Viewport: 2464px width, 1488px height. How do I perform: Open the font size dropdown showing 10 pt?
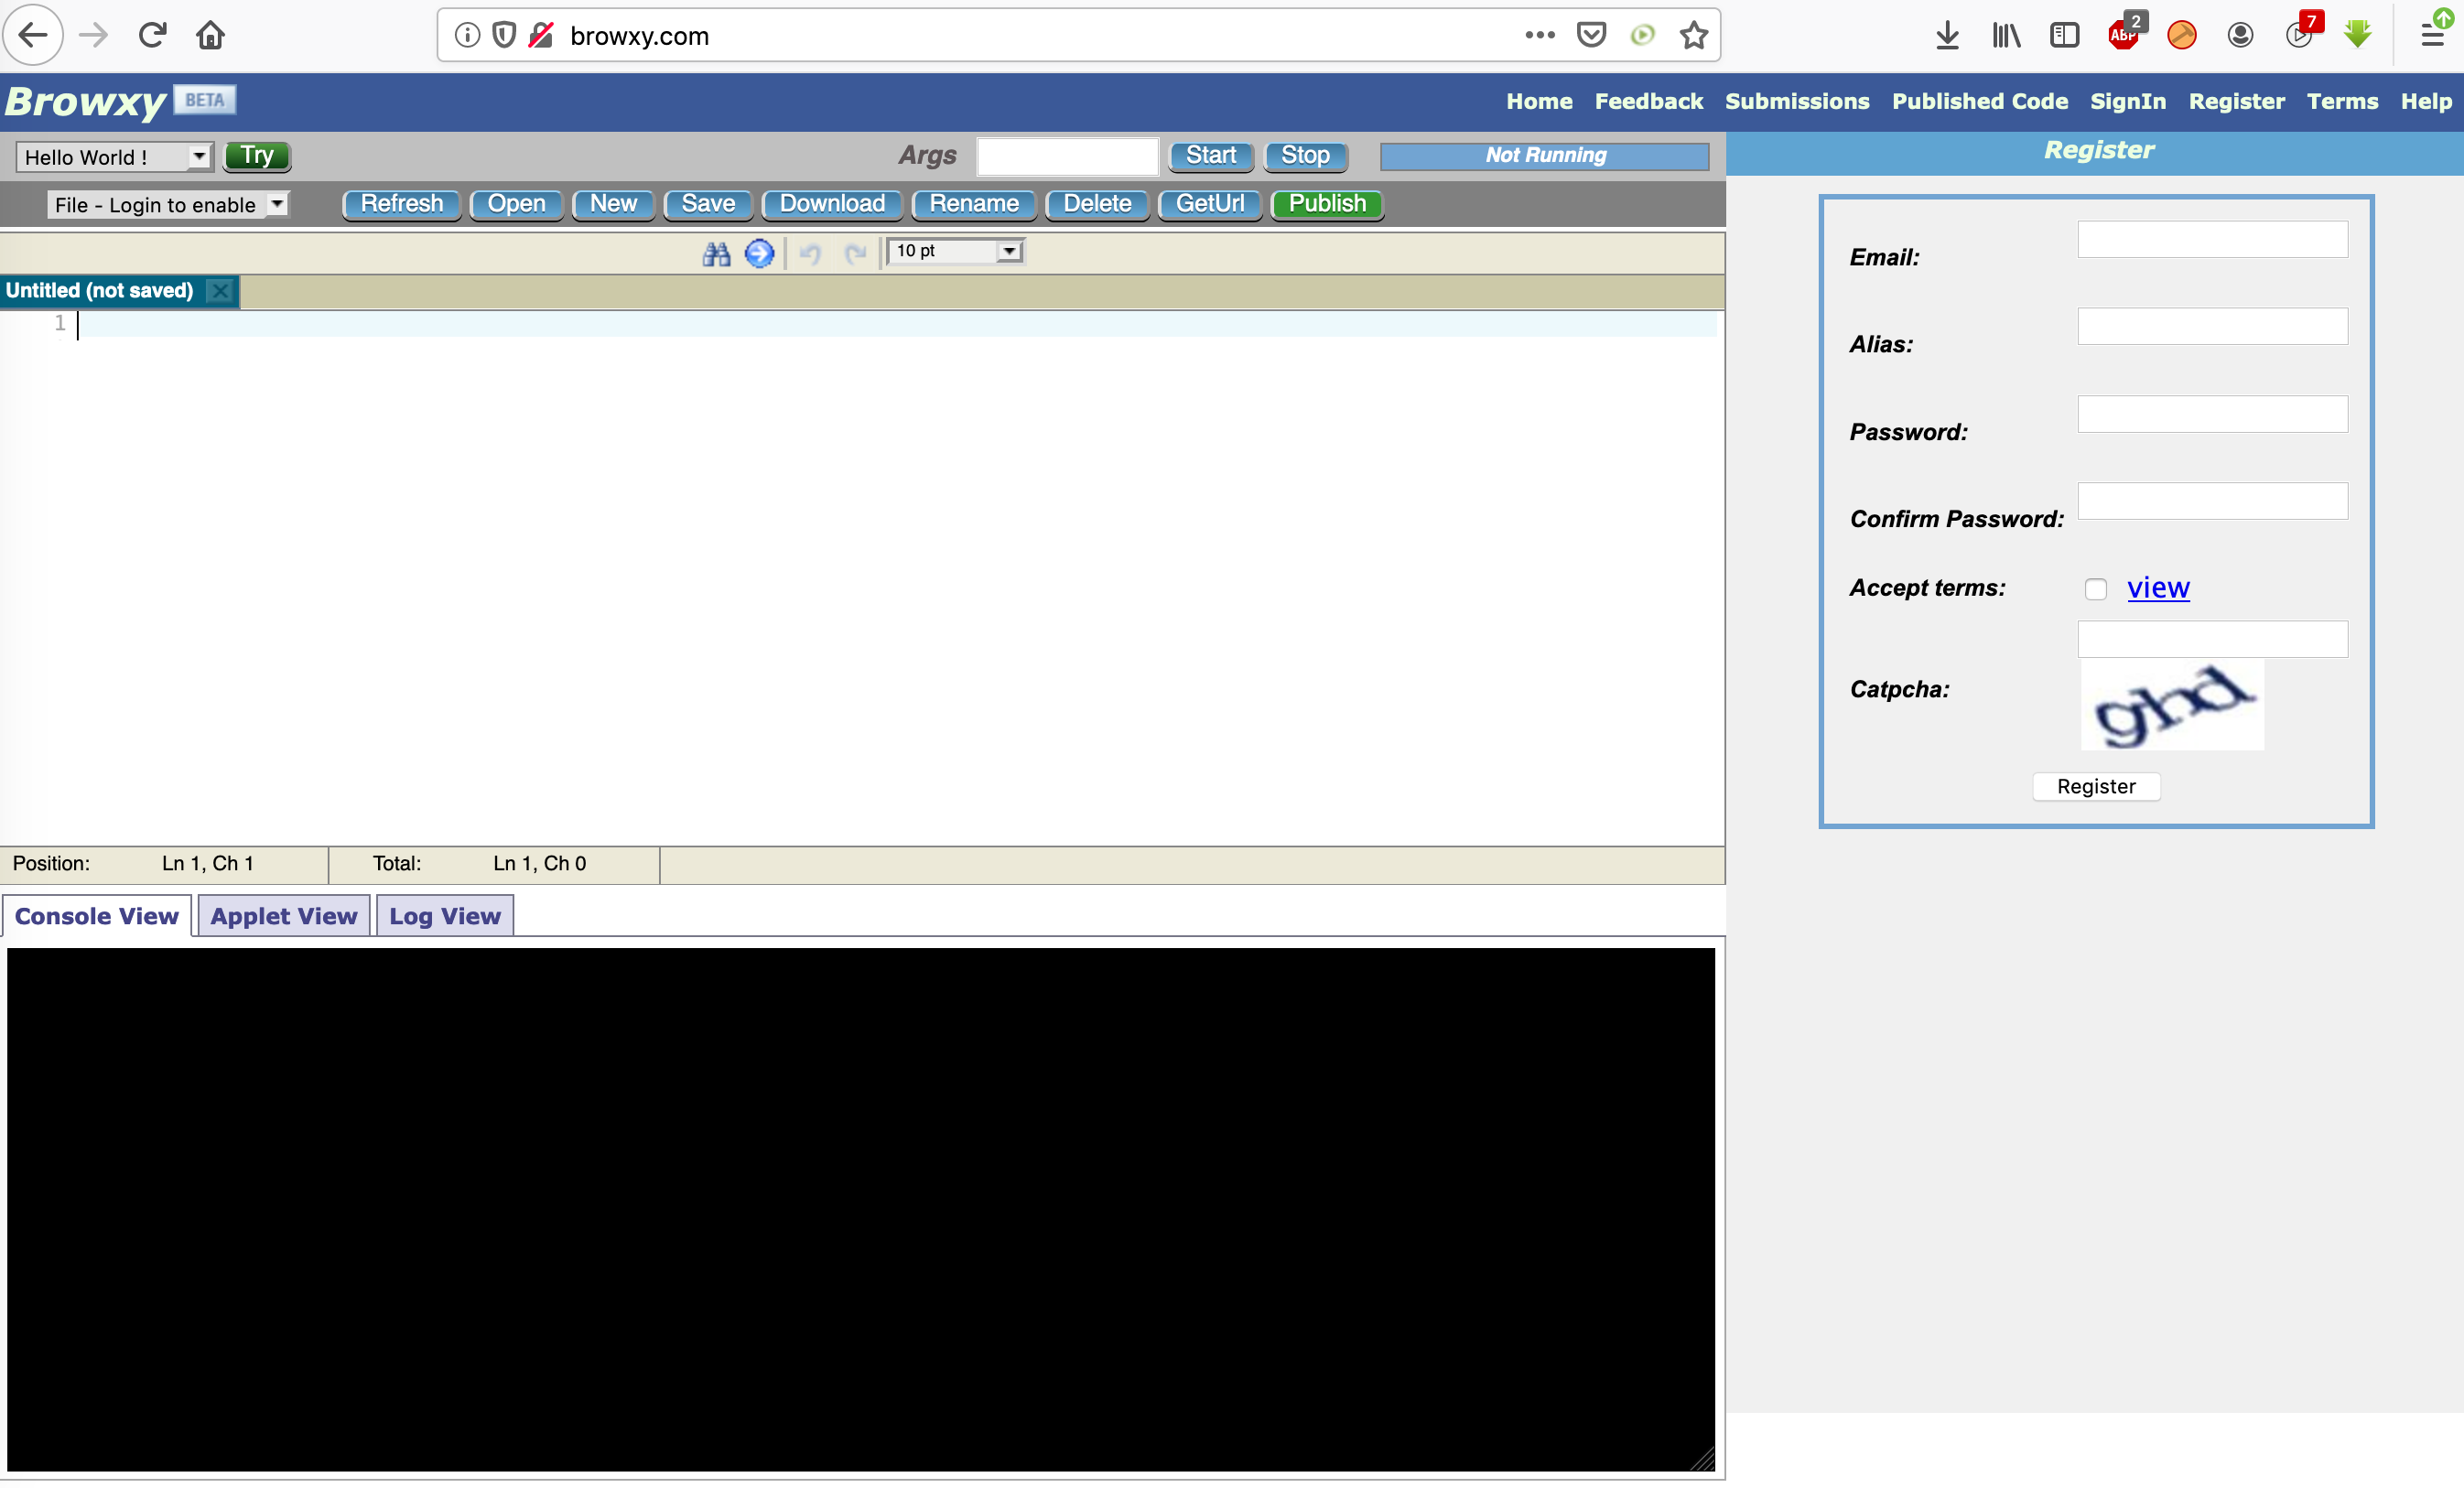1009,251
